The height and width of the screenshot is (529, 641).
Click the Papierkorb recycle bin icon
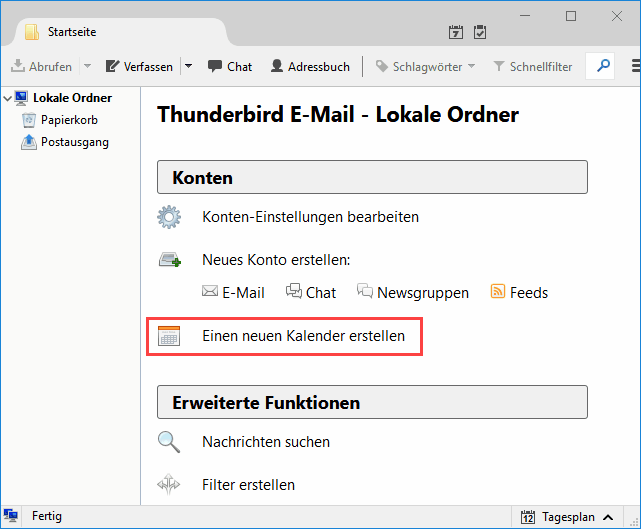point(29,120)
